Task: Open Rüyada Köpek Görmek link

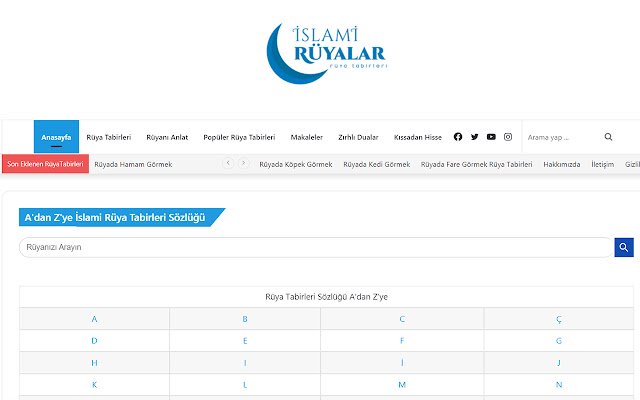Action: point(296,164)
